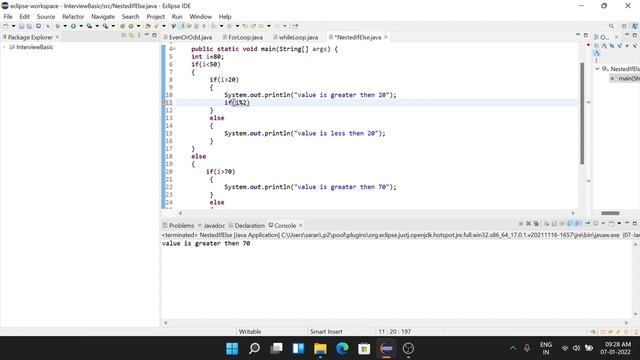This screenshot has width=640, height=360.
Task: Open the File menu
Action: pyautogui.click(x=8, y=17)
